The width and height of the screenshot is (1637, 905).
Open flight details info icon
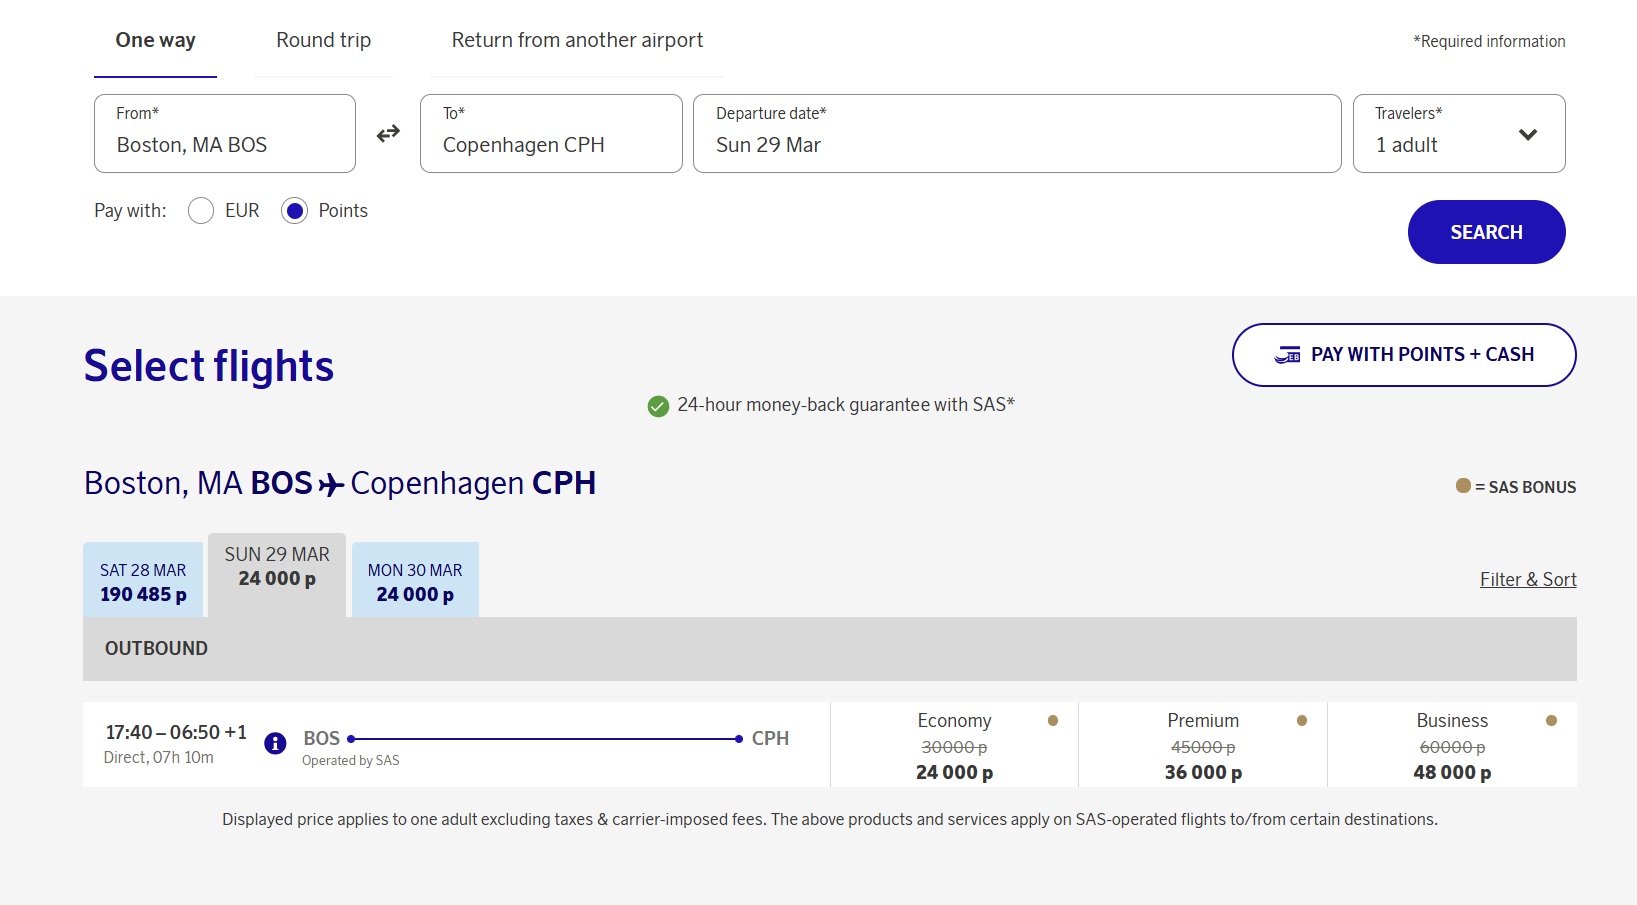tap(275, 743)
